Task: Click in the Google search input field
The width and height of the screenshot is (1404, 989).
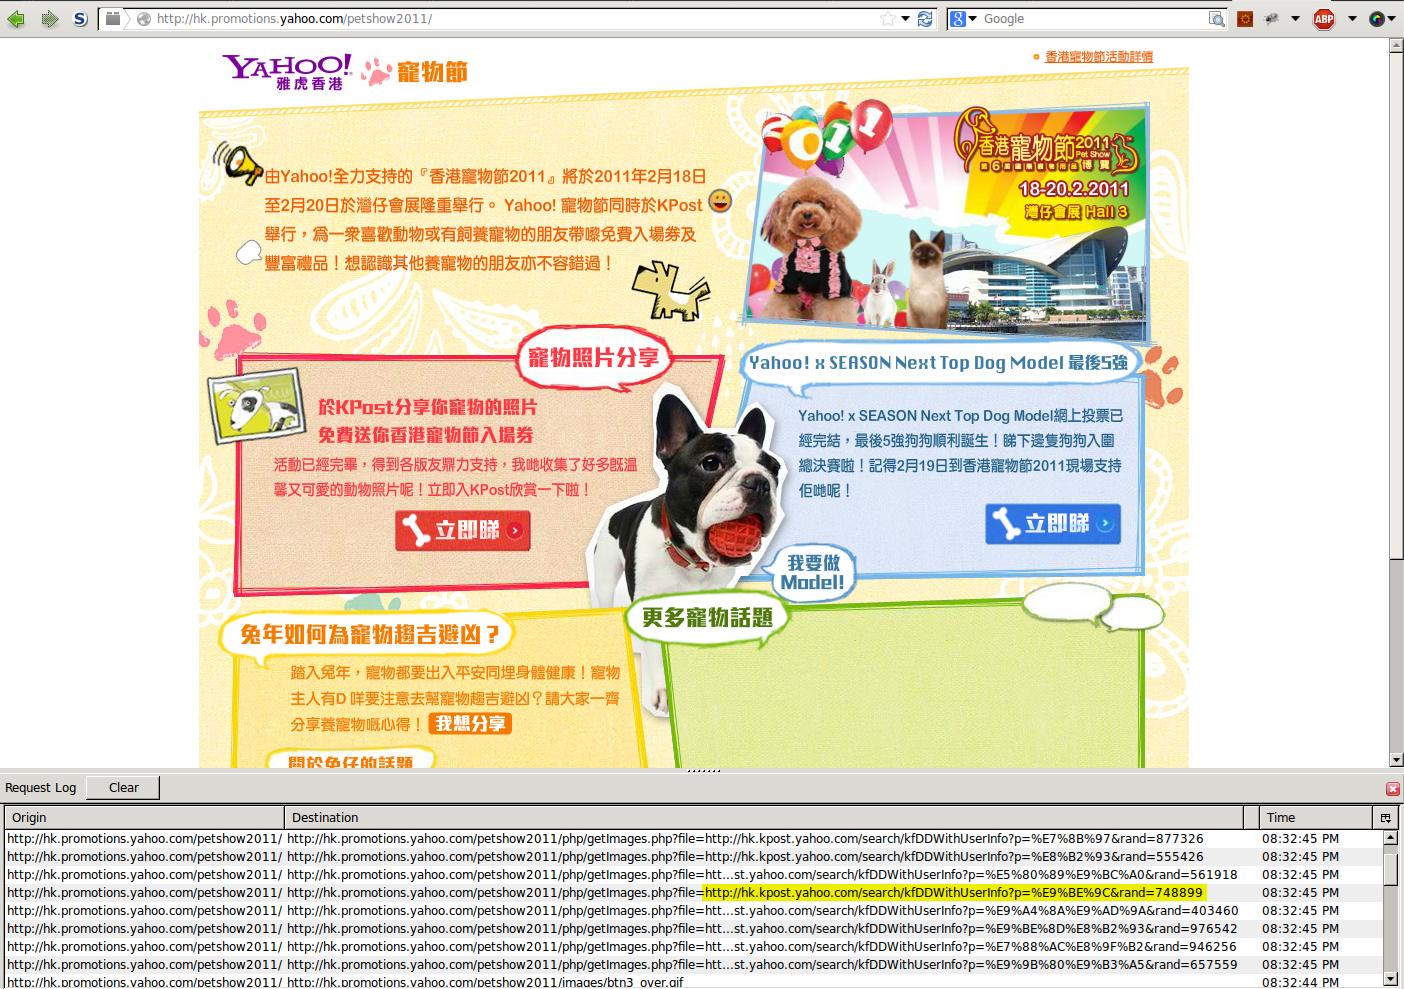Action: 1090,19
